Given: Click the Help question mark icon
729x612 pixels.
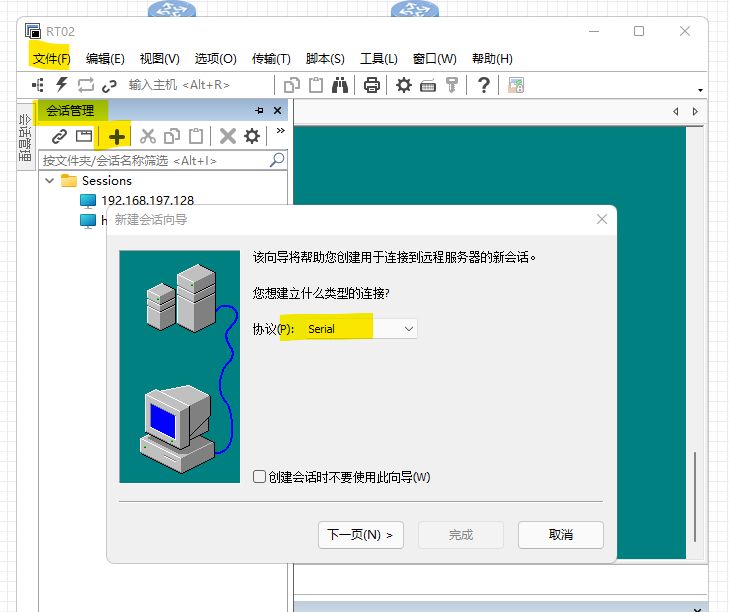Looking at the screenshot, I should (x=483, y=85).
